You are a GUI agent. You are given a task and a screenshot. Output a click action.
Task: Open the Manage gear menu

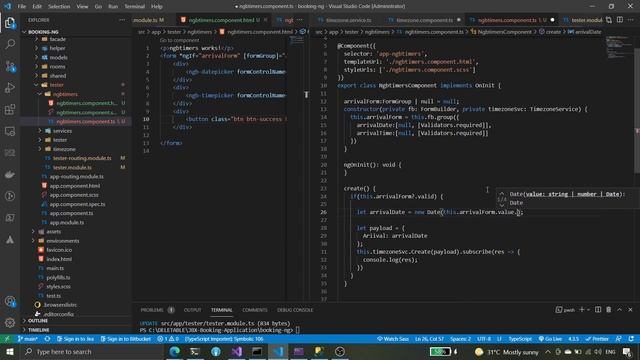click(10, 323)
